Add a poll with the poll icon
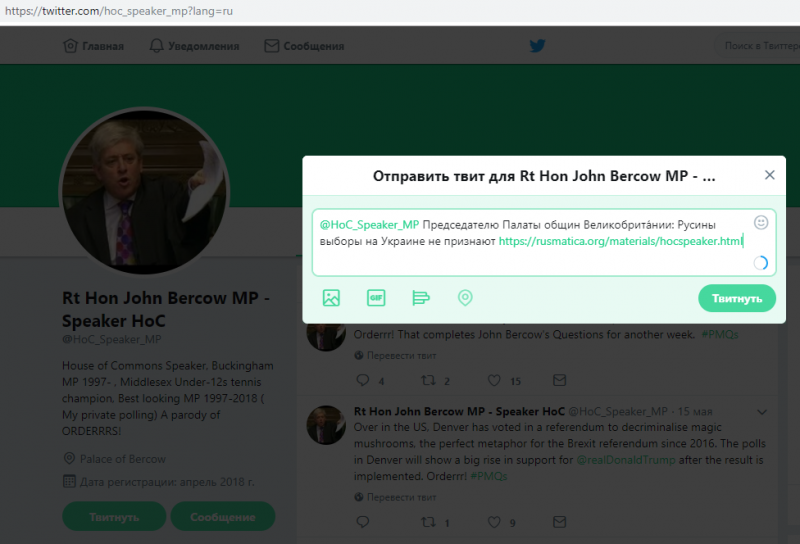This screenshot has height=544, width=800. pos(421,298)
